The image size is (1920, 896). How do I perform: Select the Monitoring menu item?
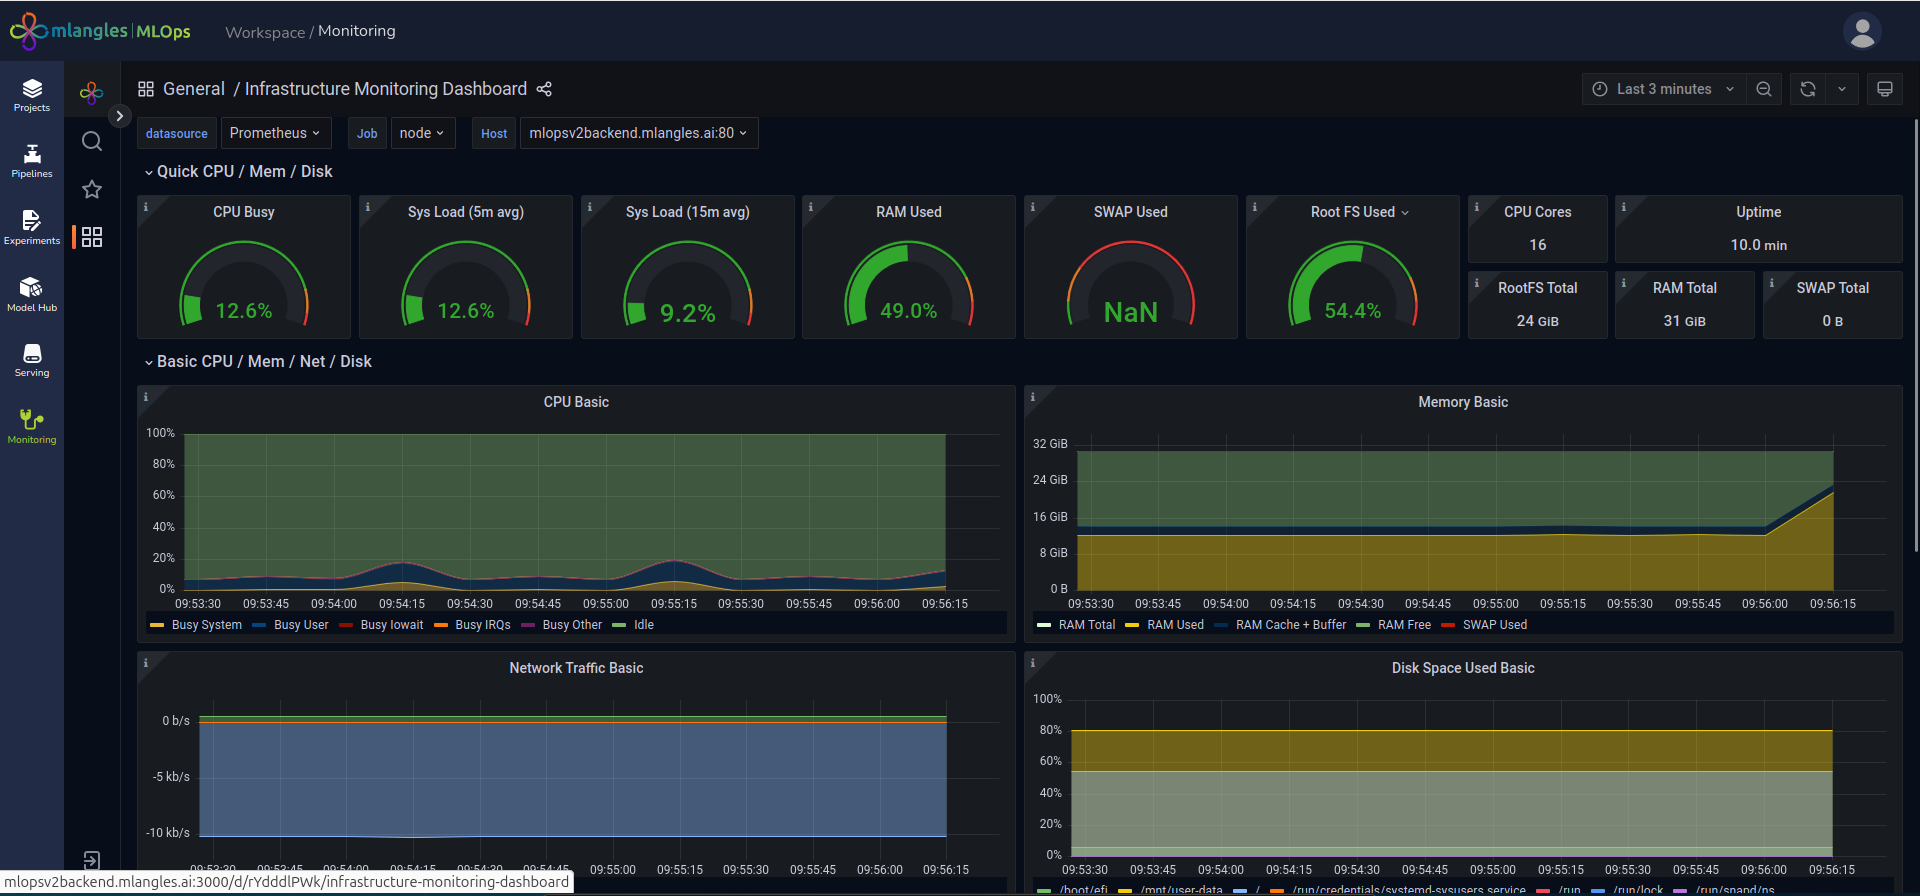(32, 426)
